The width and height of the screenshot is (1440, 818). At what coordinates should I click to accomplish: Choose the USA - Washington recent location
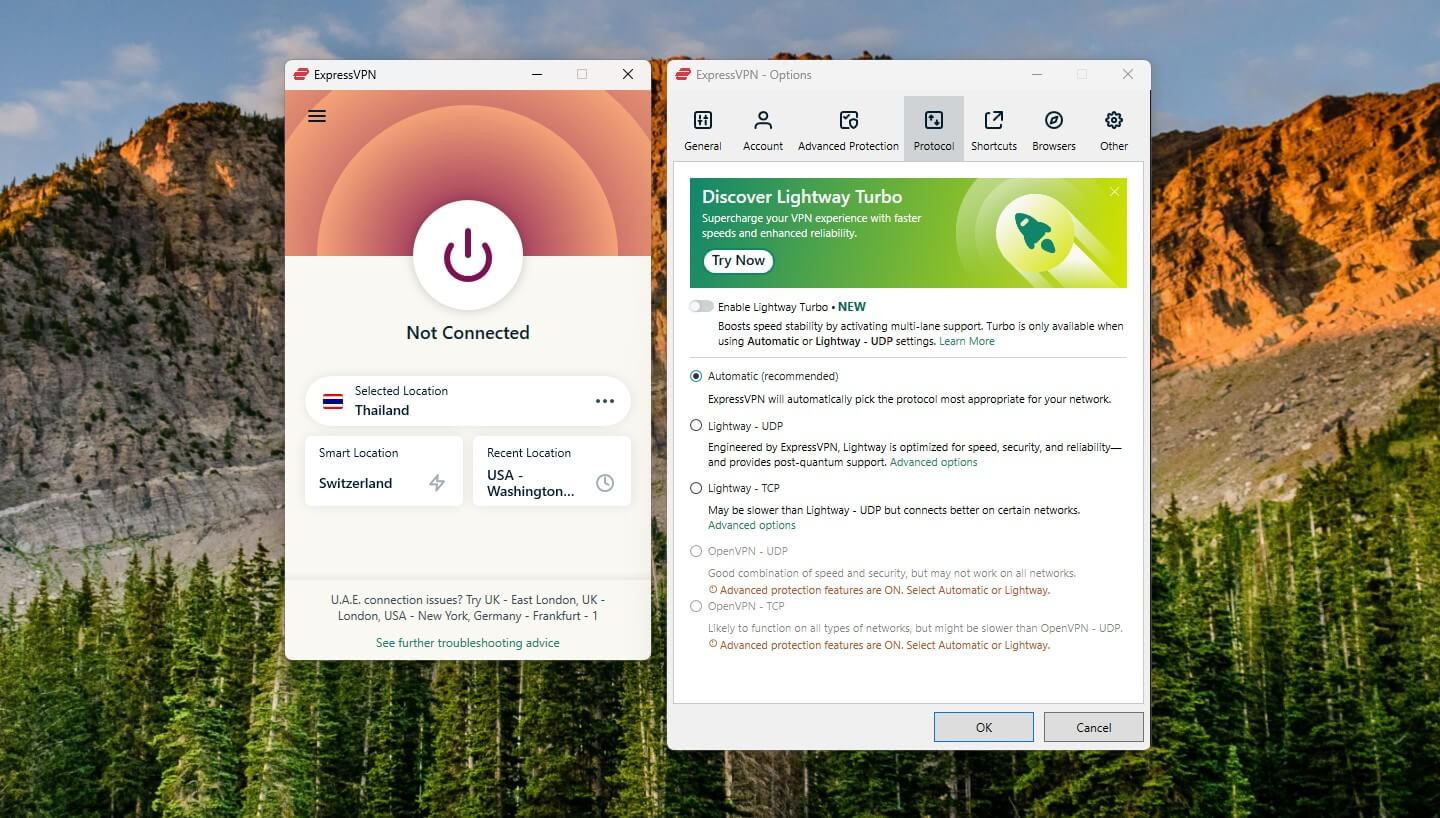pyautogui.click(x=552, y=470)
